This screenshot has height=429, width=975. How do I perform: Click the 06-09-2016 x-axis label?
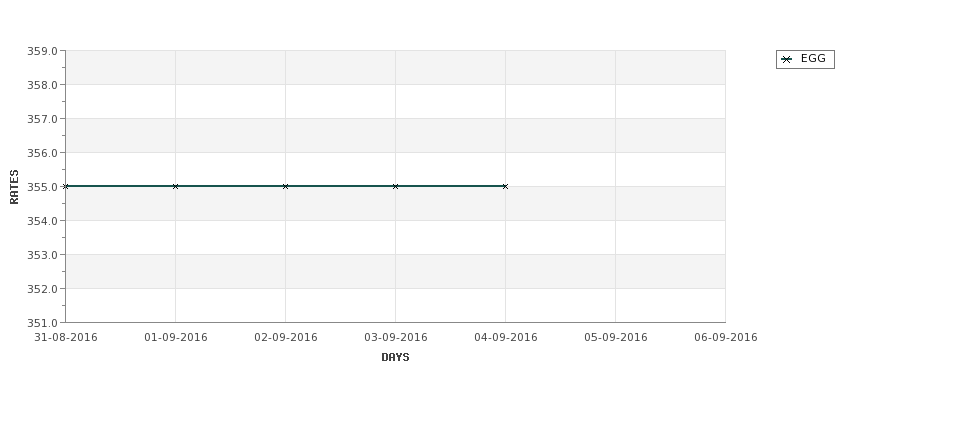coord(726,337)
